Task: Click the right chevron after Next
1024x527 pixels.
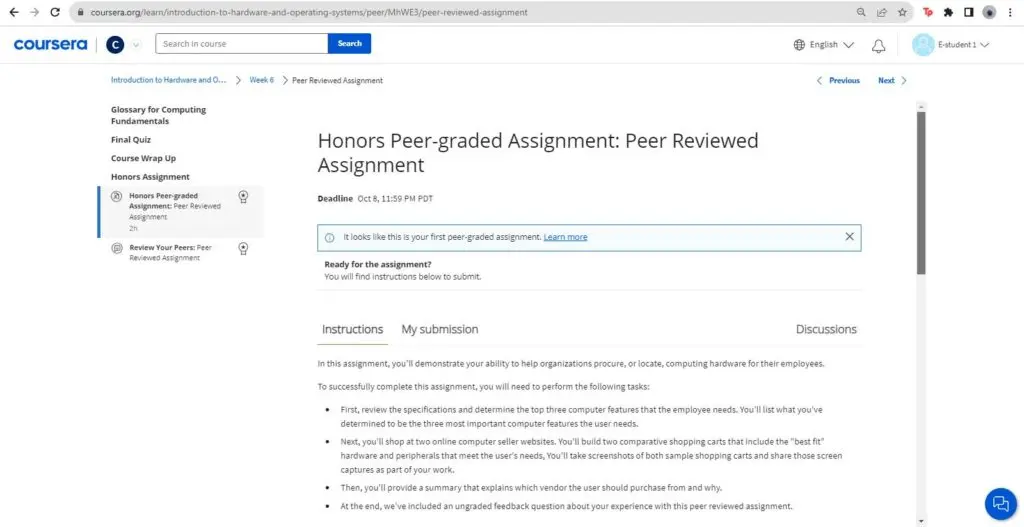Action: [x=904, y=80]
